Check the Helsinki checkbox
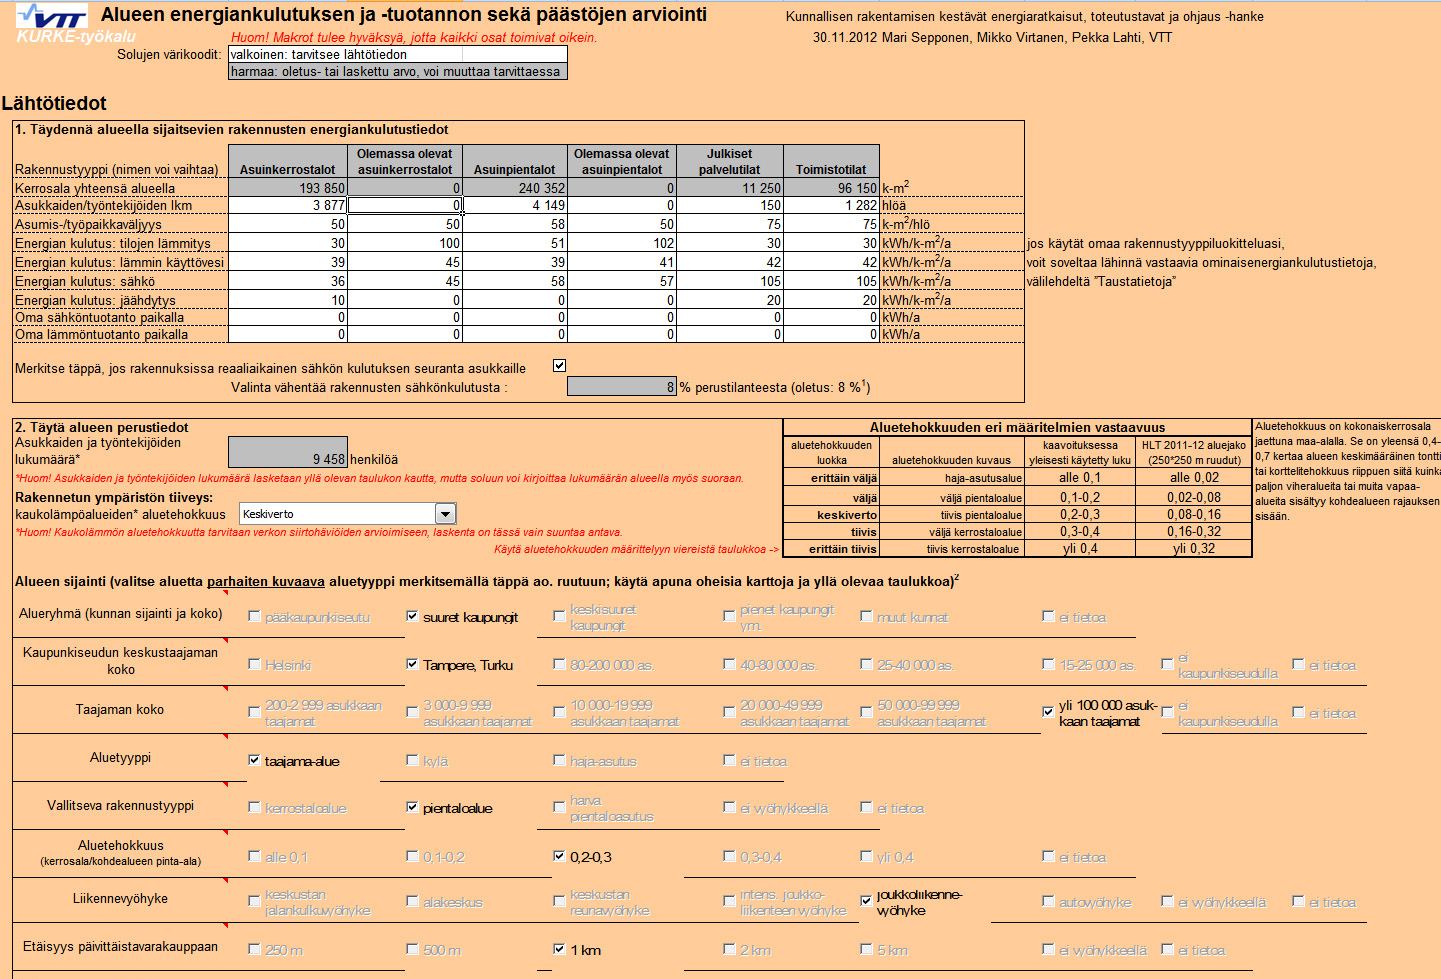Screen dimensions: 1441x979 (254, 664)
